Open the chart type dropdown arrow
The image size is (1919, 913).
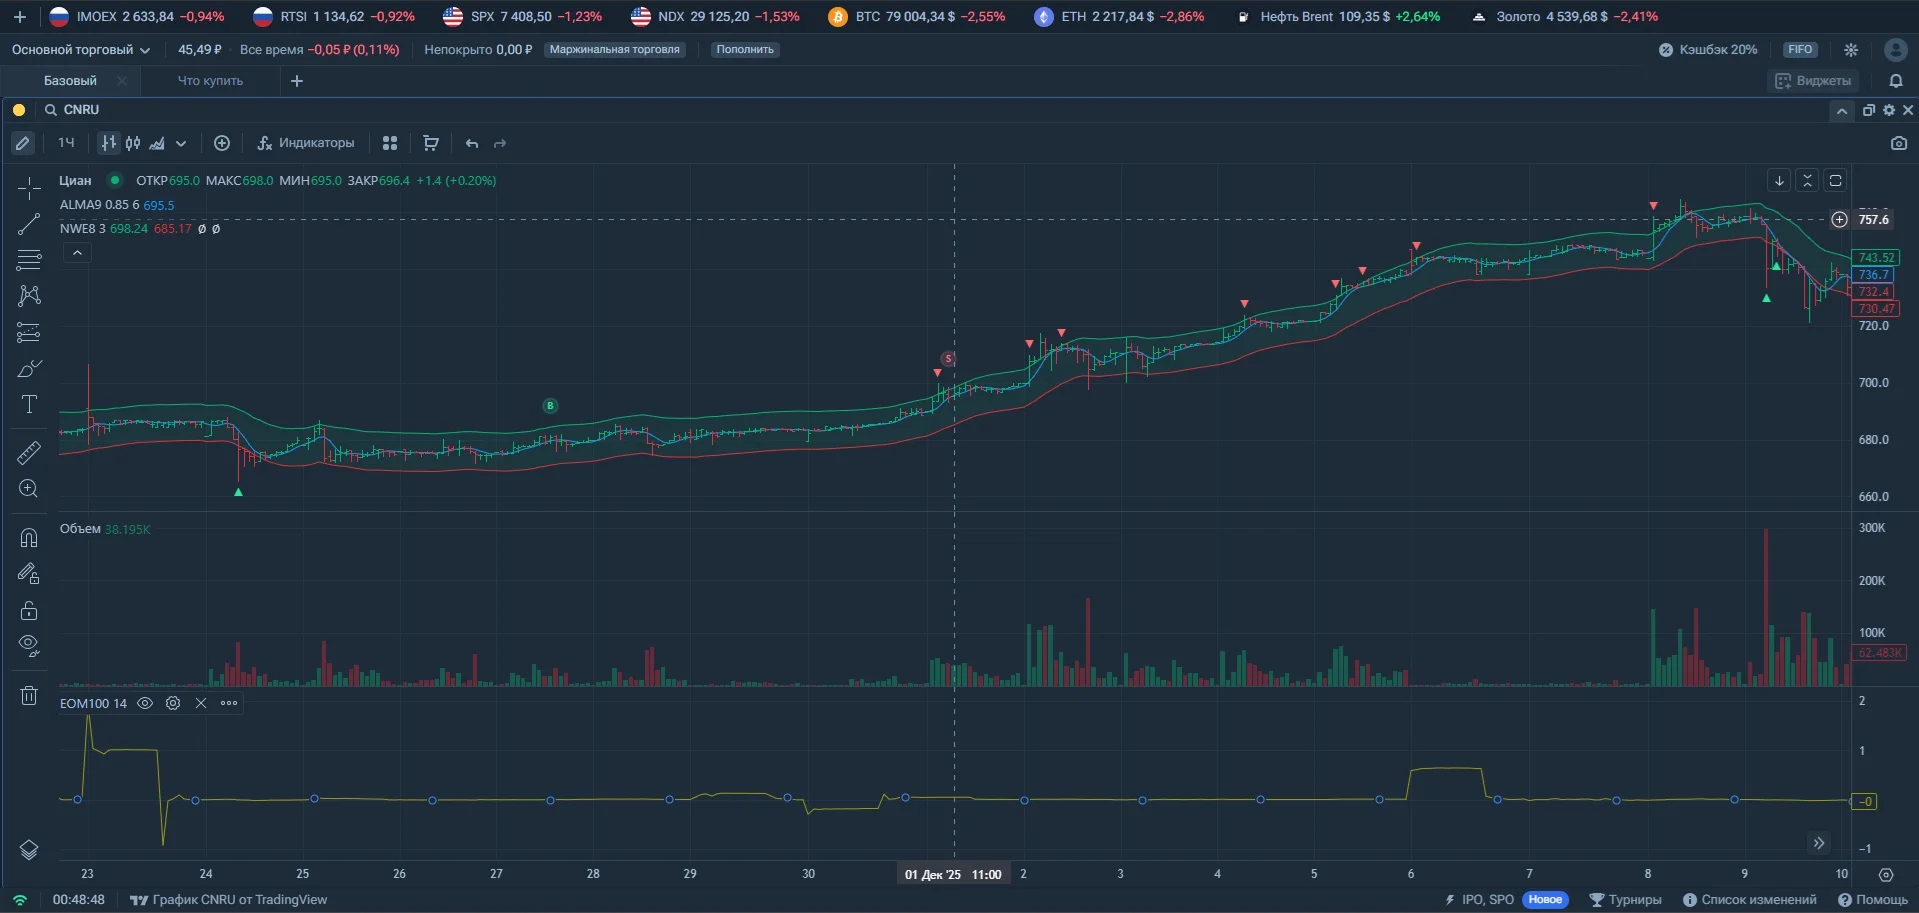[x=181, y=143]
